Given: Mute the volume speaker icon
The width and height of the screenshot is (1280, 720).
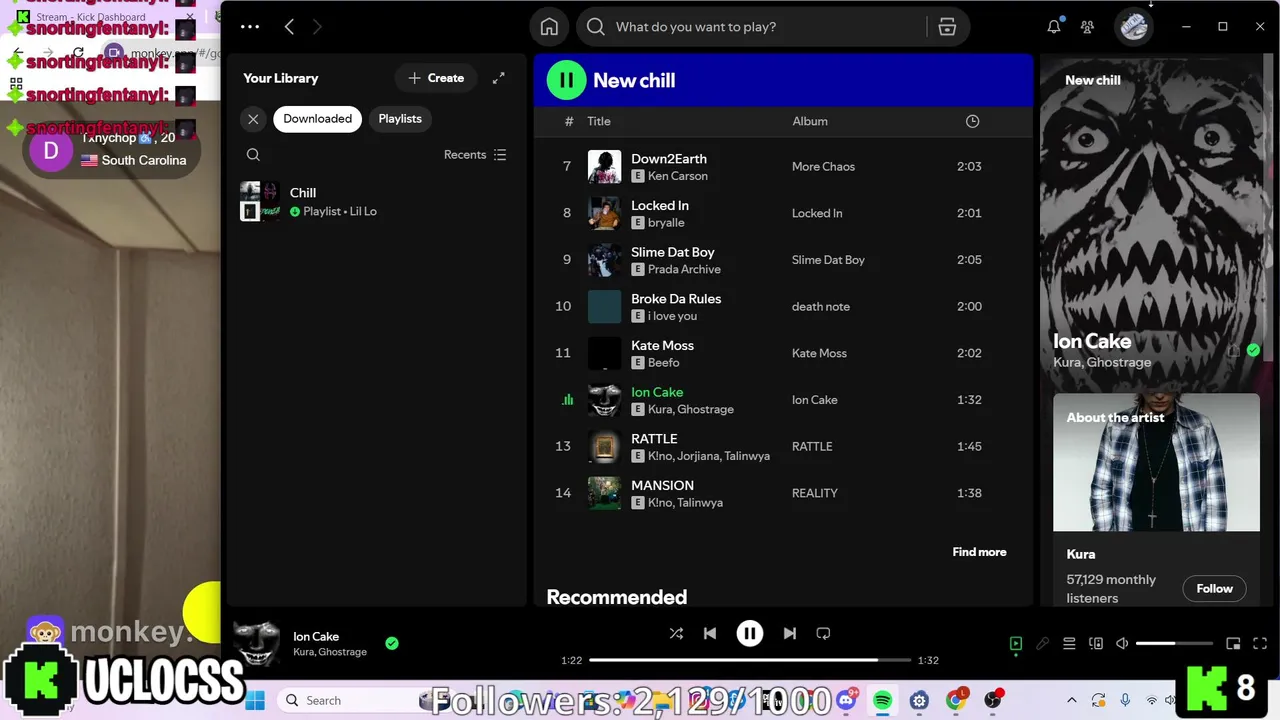Looking at the screenshot, I should 1122,644.
